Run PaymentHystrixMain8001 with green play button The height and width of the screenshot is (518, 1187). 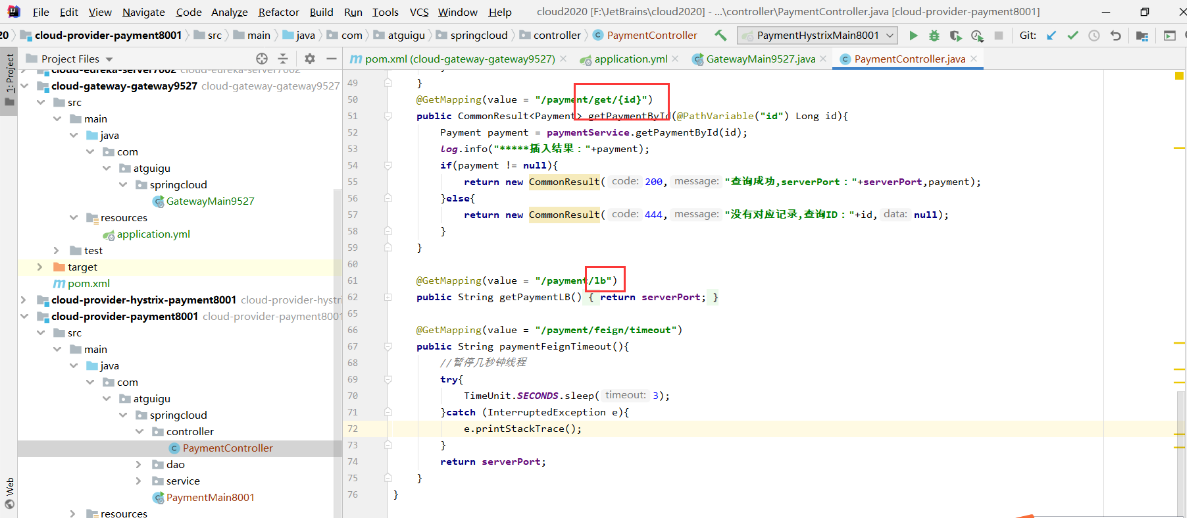tap(913, 35)
